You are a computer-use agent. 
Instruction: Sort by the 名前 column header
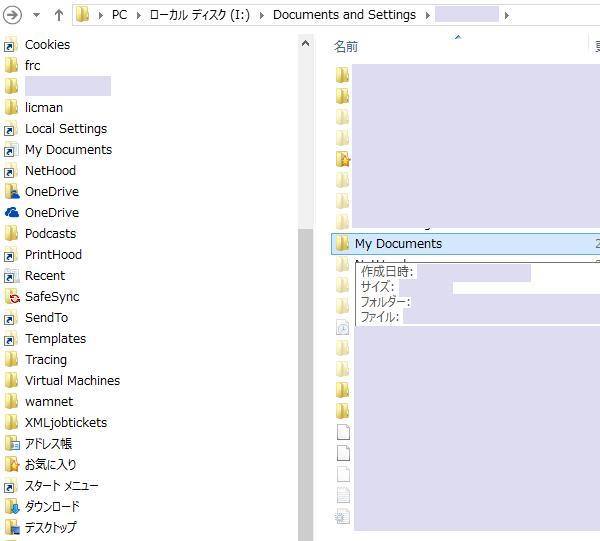coord(346,46)
